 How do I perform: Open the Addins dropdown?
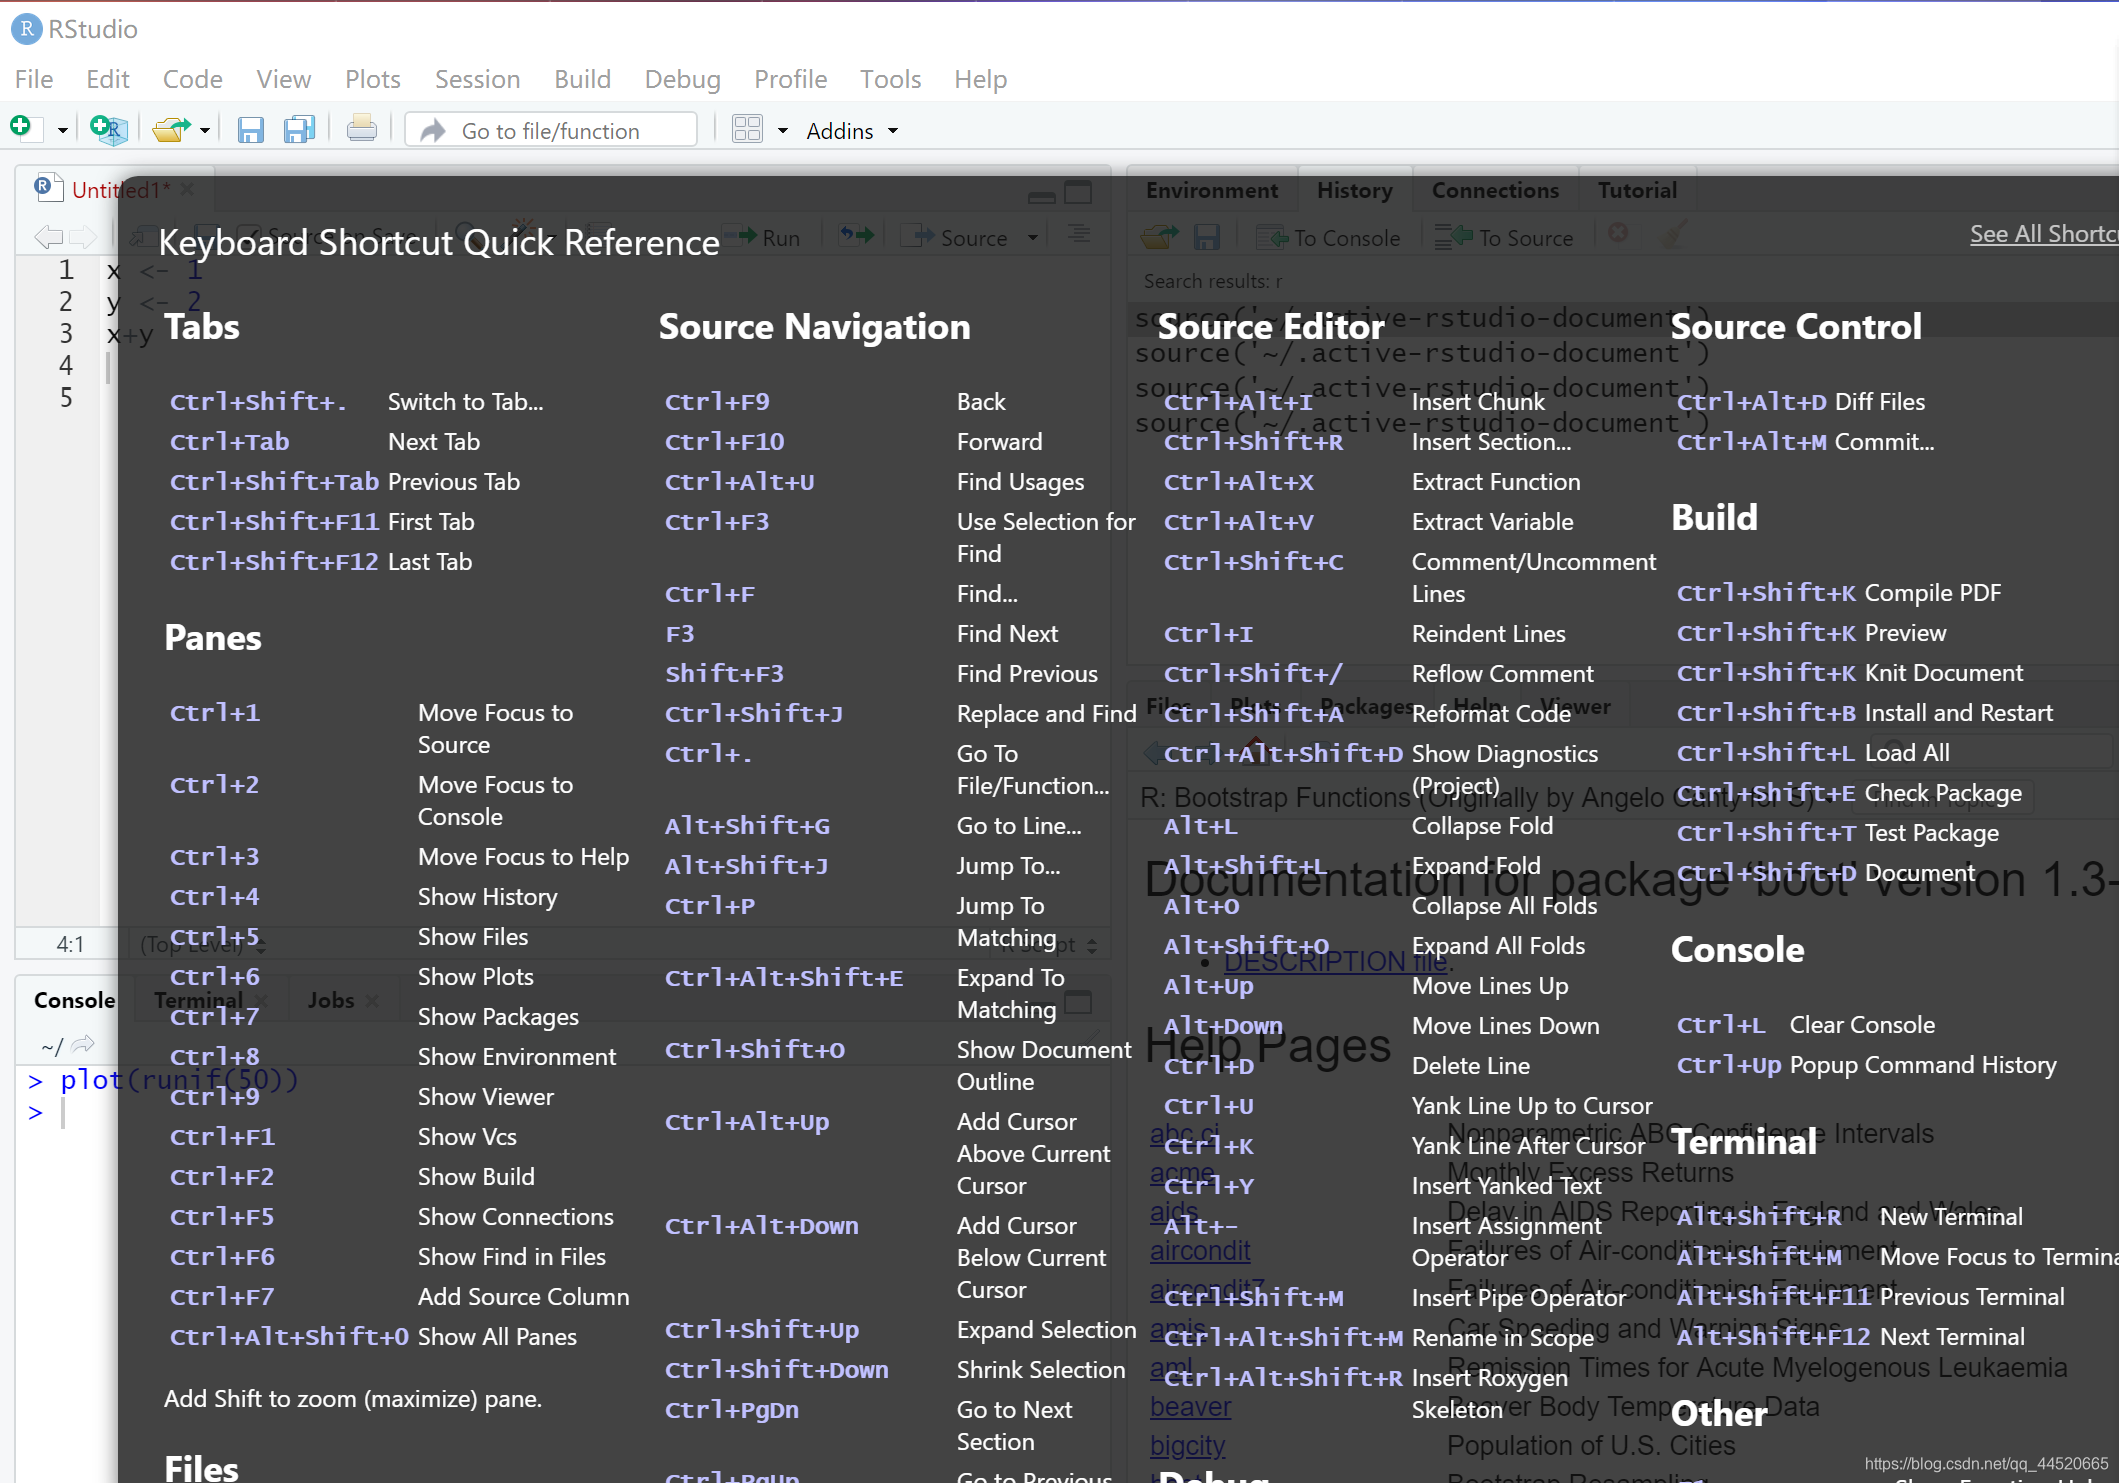pos(852,131)
